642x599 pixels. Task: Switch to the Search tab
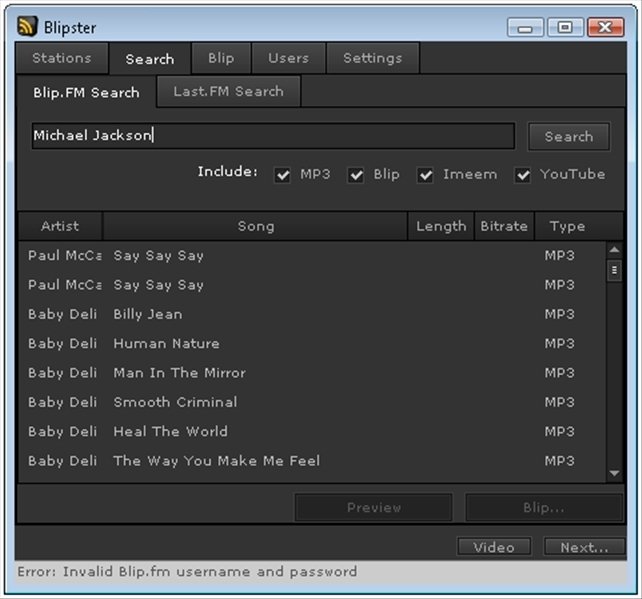pyautogui.click(x=150, y=59)
